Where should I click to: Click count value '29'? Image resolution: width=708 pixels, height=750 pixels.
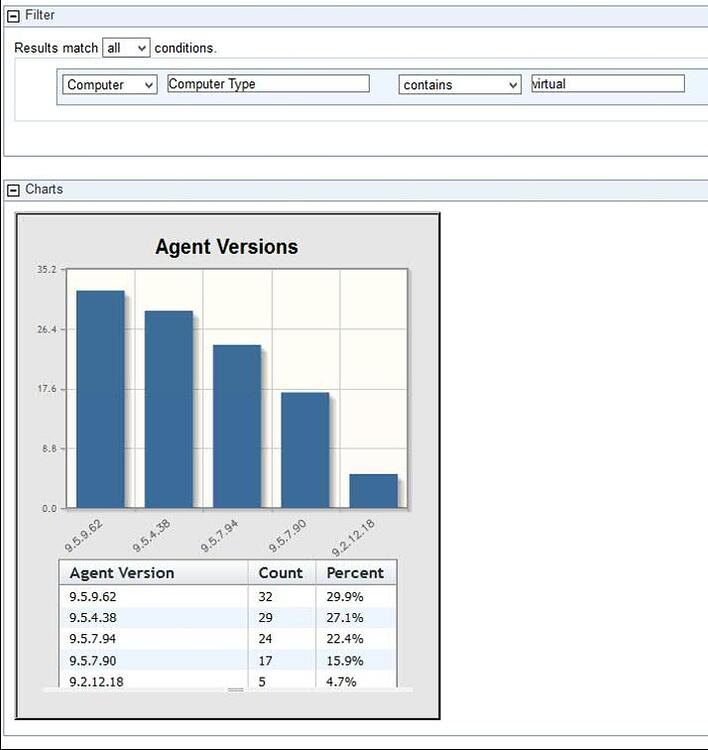click(x=266, y=618)
